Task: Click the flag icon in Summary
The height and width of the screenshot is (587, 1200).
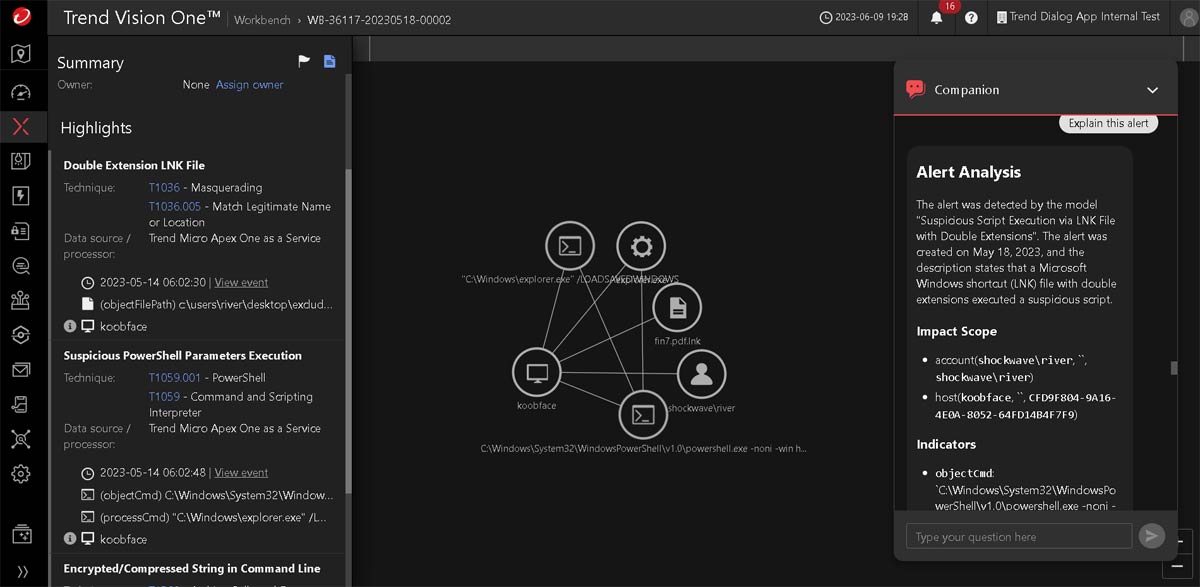Action: 305,62
